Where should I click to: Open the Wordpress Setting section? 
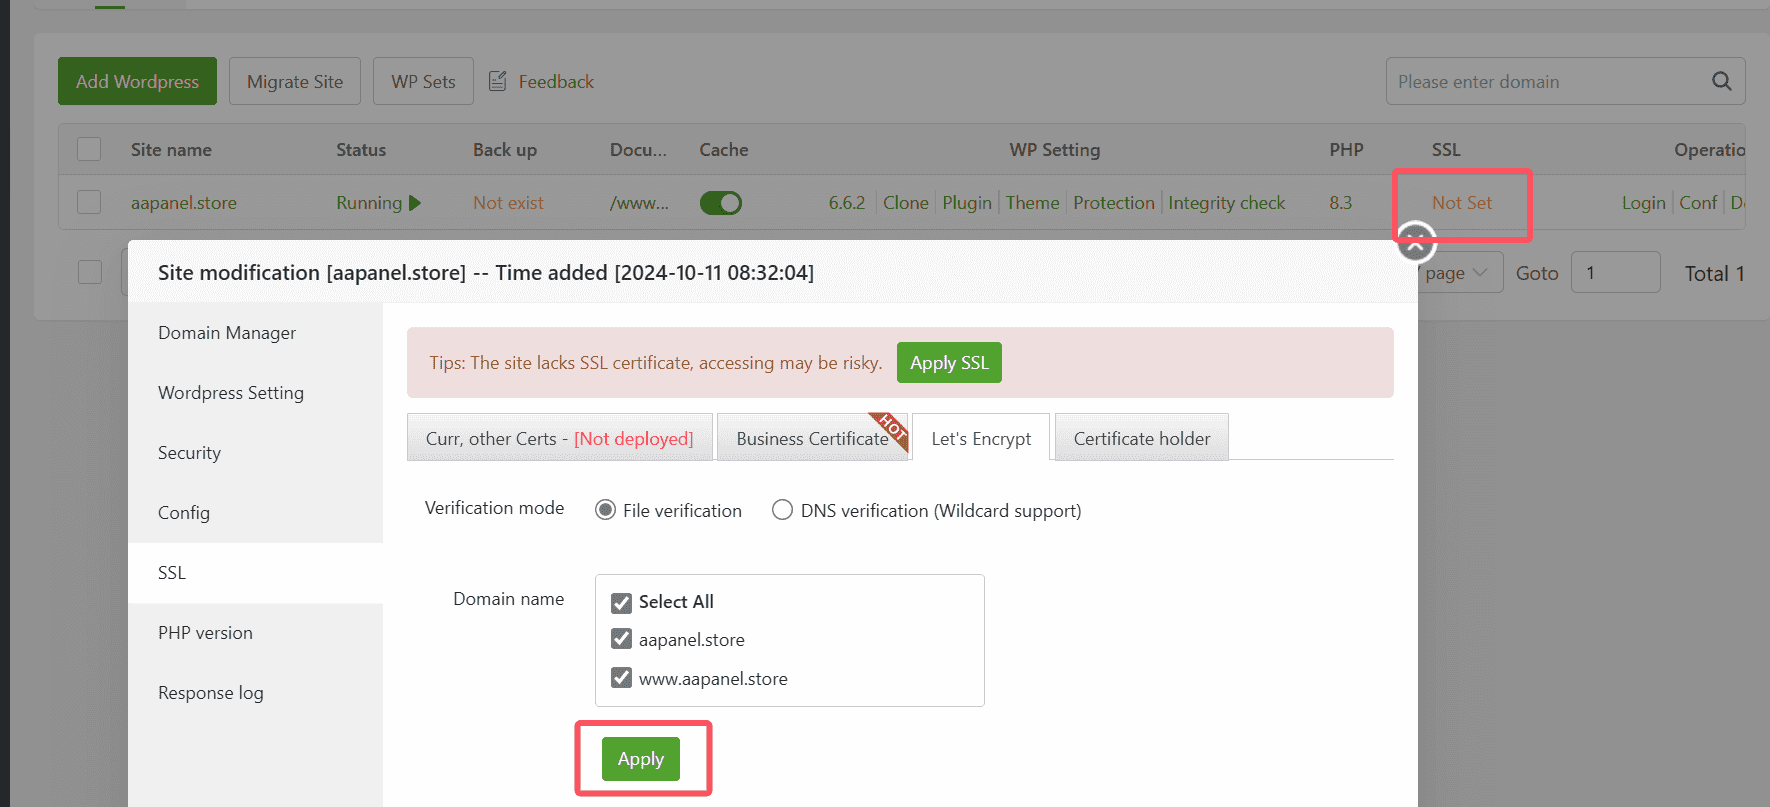pos(255,393)
